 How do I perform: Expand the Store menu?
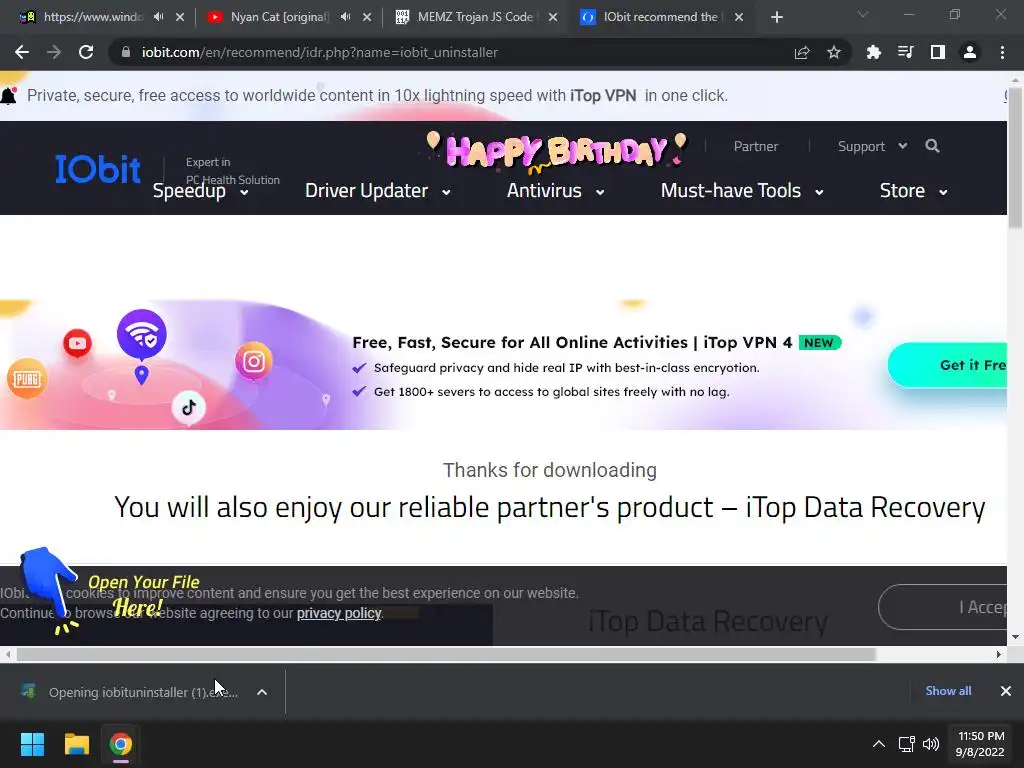click(x=913, y=191)
